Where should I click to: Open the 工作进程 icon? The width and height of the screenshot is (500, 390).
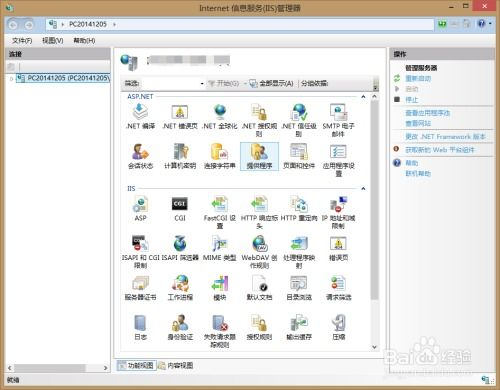pyautogui.click(x=180, y=288)
